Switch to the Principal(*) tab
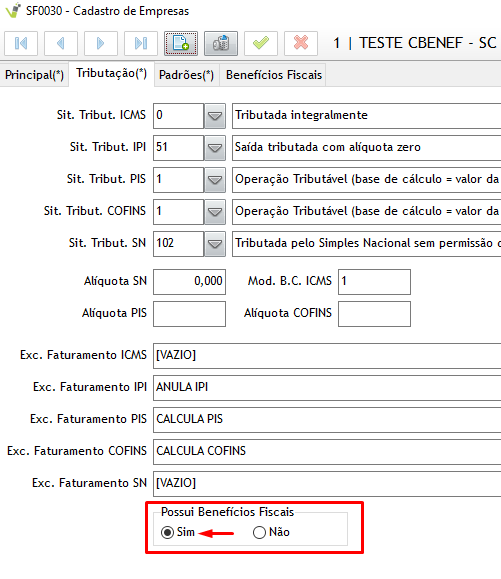Viewport: 501px width, 579px height. pos(34,75)
